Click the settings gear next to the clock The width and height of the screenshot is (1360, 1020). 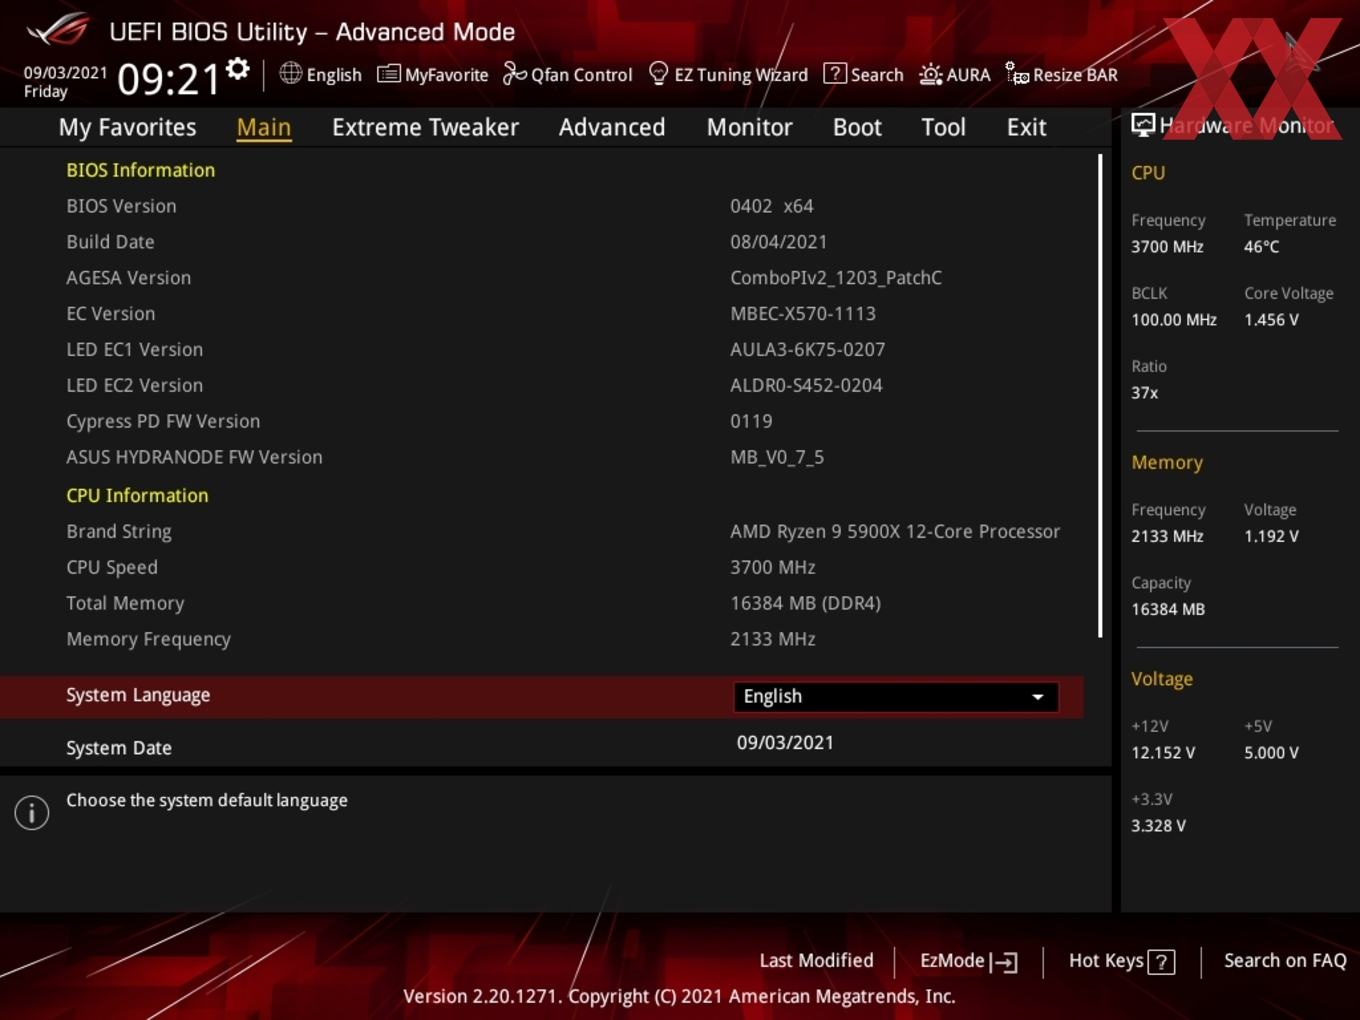coord(238,69)
